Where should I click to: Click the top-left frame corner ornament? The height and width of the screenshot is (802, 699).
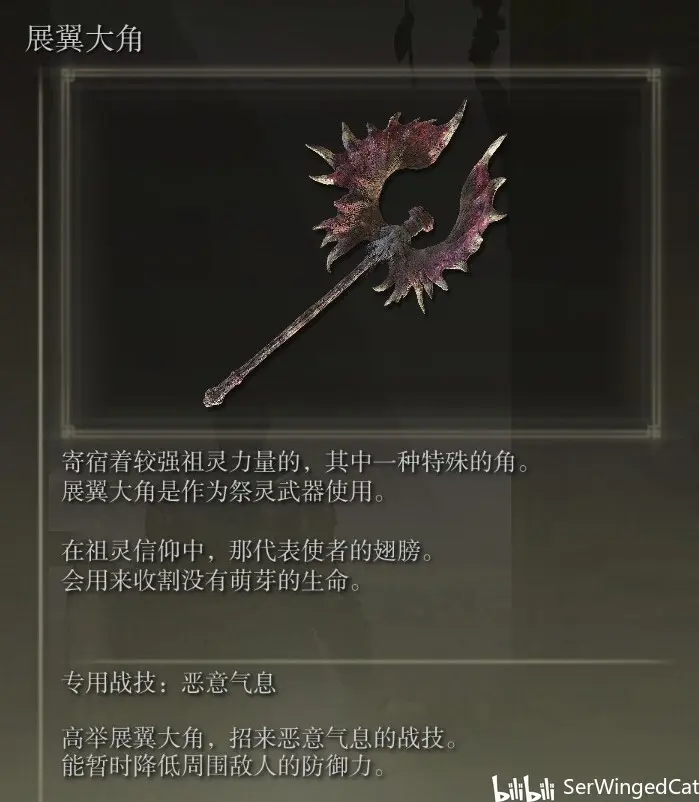coord(67,76)
